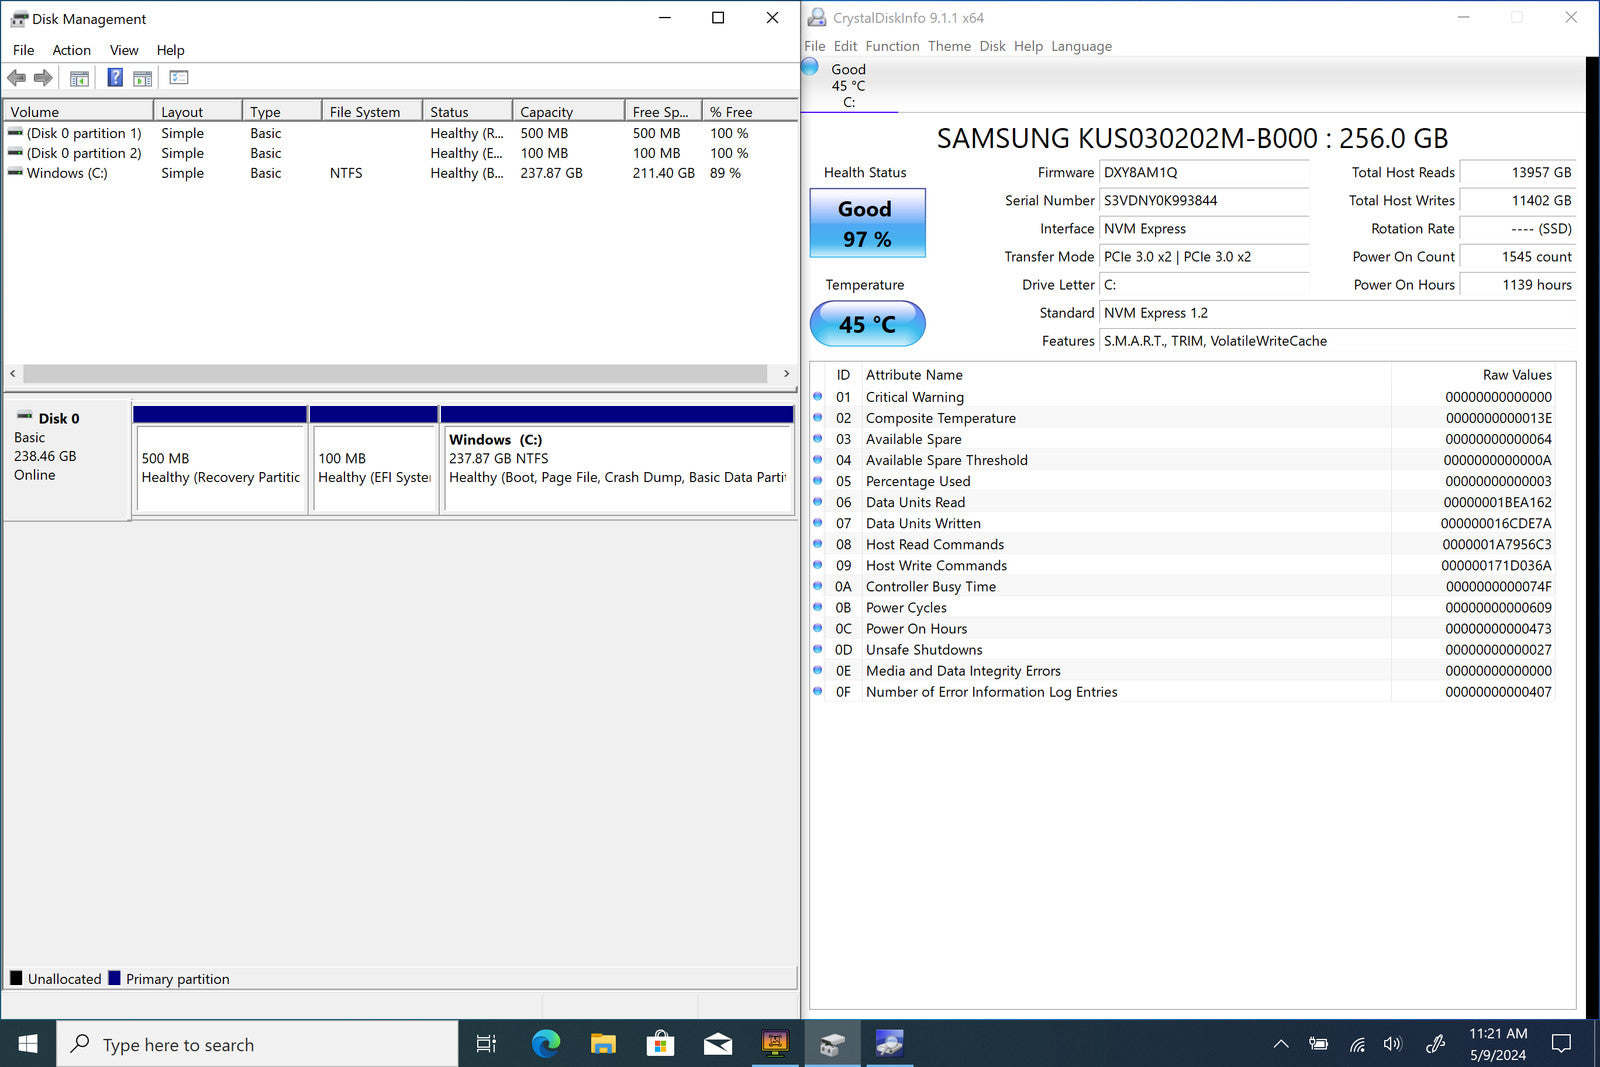
Task: Click the blue Help question mark icon
Action: point(115,78)
